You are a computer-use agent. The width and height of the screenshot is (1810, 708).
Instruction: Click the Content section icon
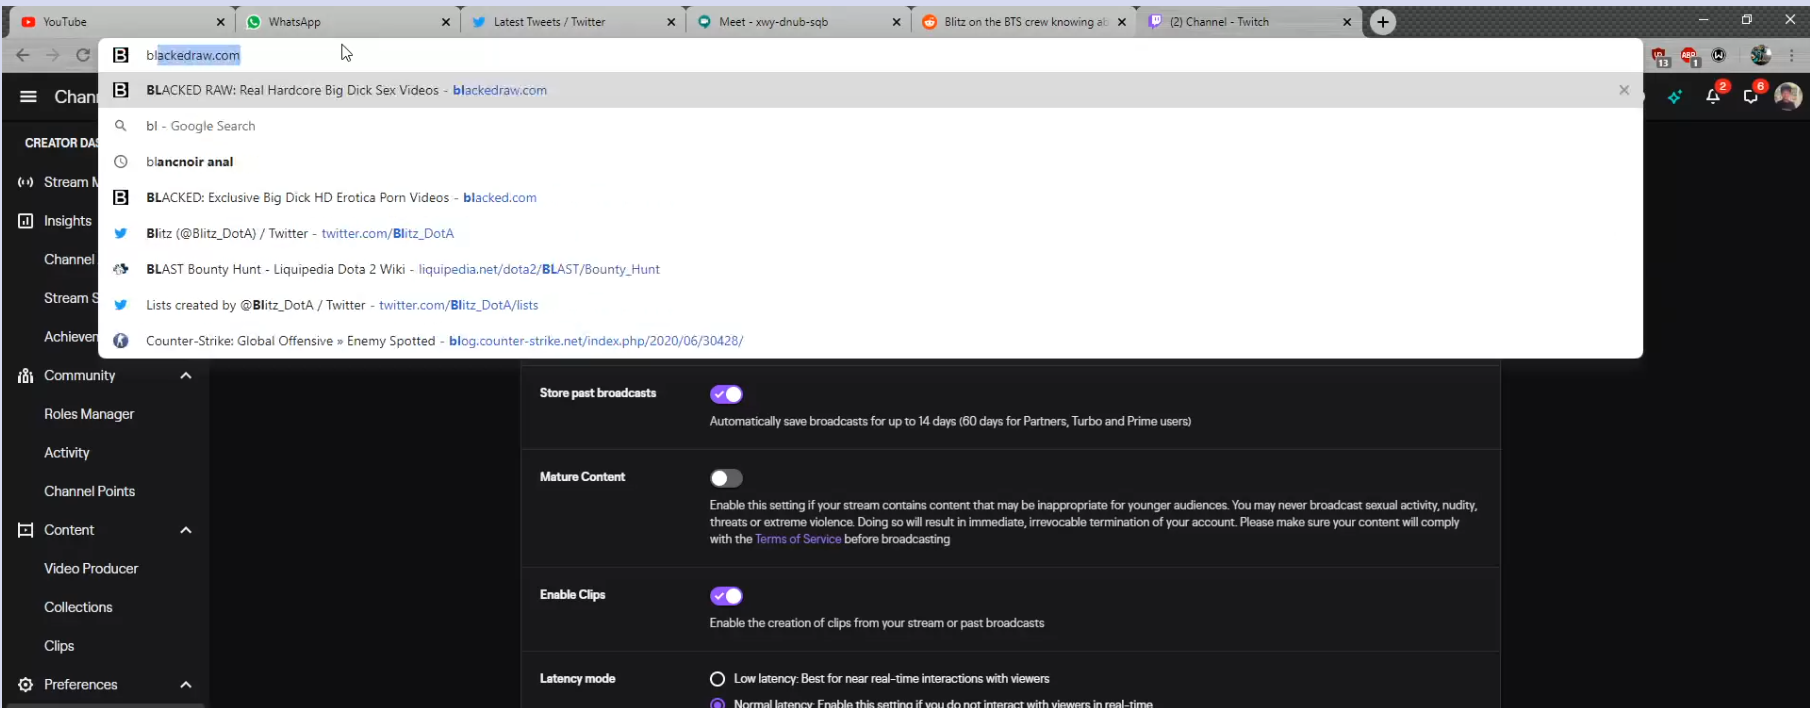tap(26, 530)
